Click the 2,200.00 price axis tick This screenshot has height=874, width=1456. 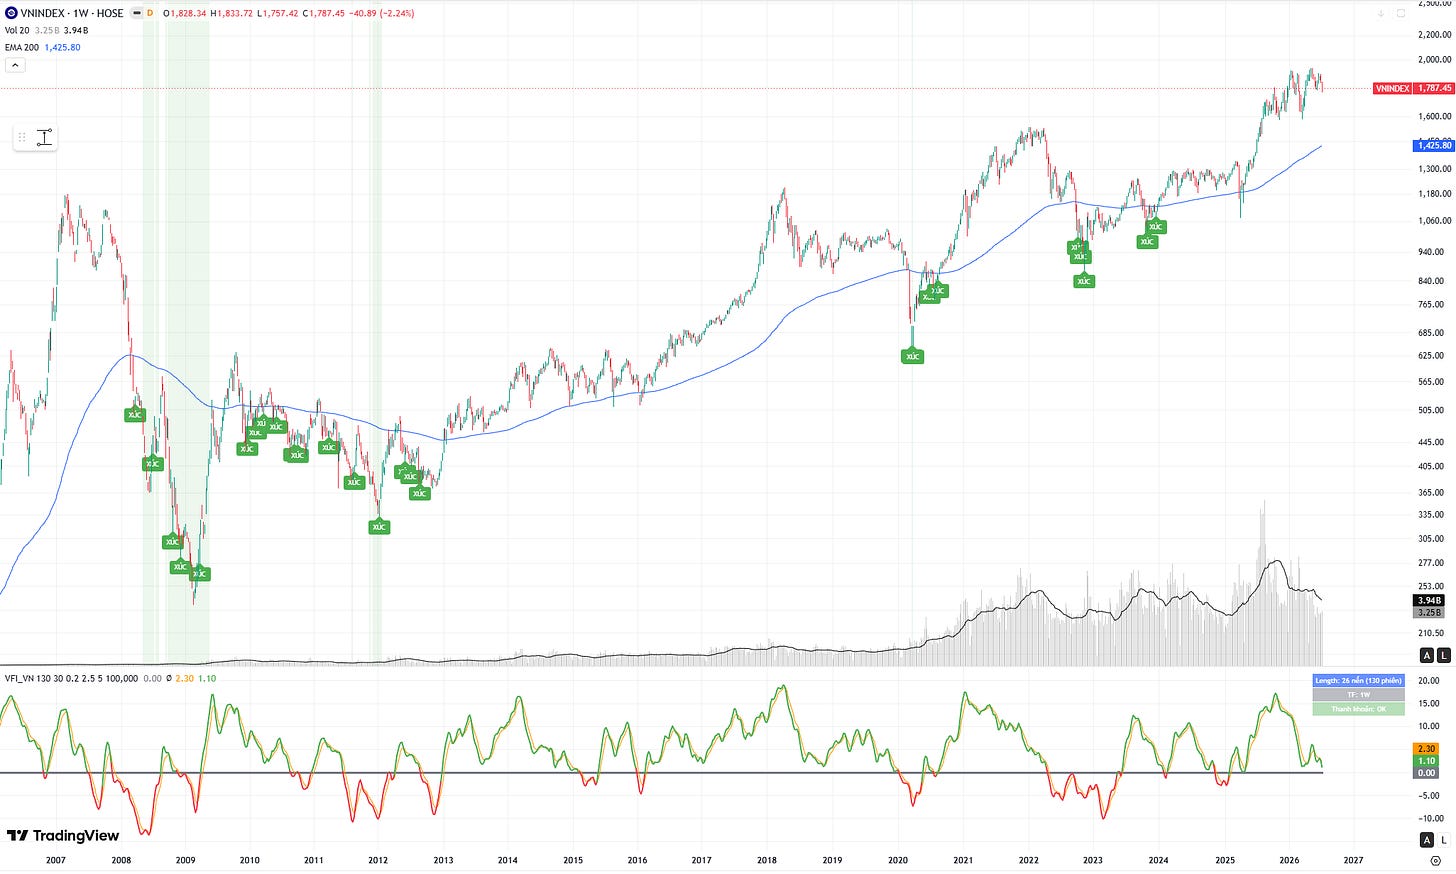tap(1434, 35)
